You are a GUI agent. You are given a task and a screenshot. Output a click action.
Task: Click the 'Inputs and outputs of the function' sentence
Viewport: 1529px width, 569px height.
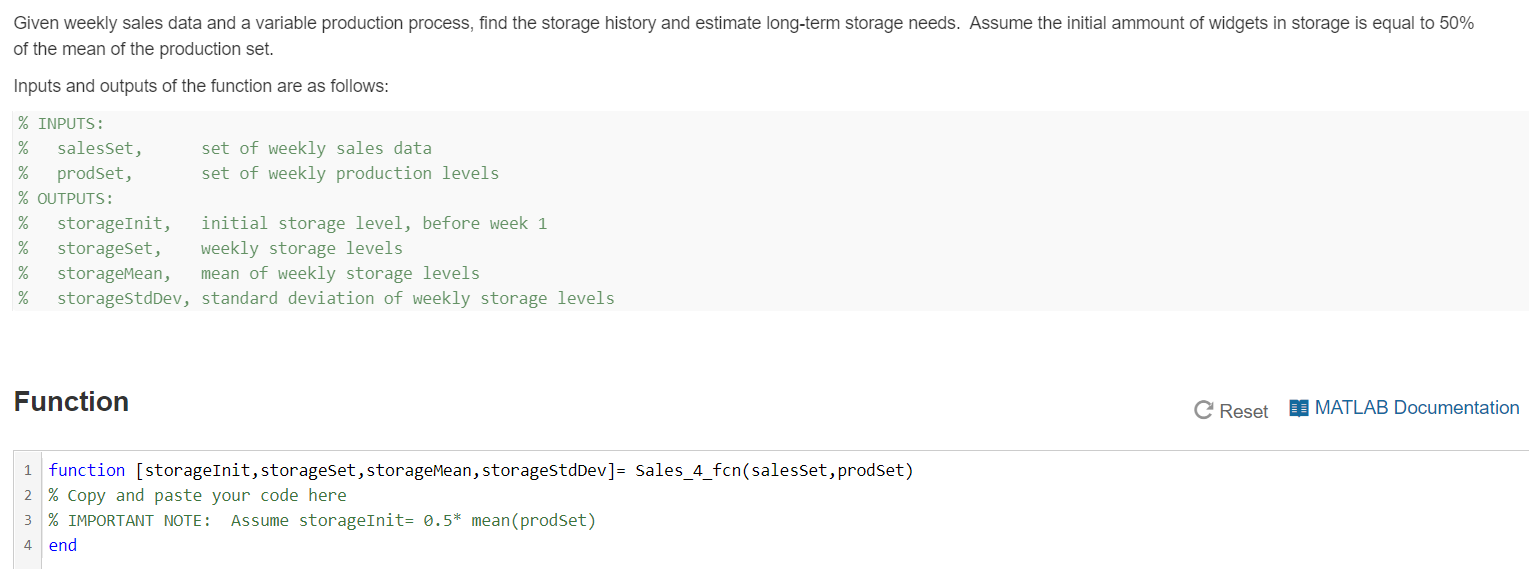coord(200,86)
